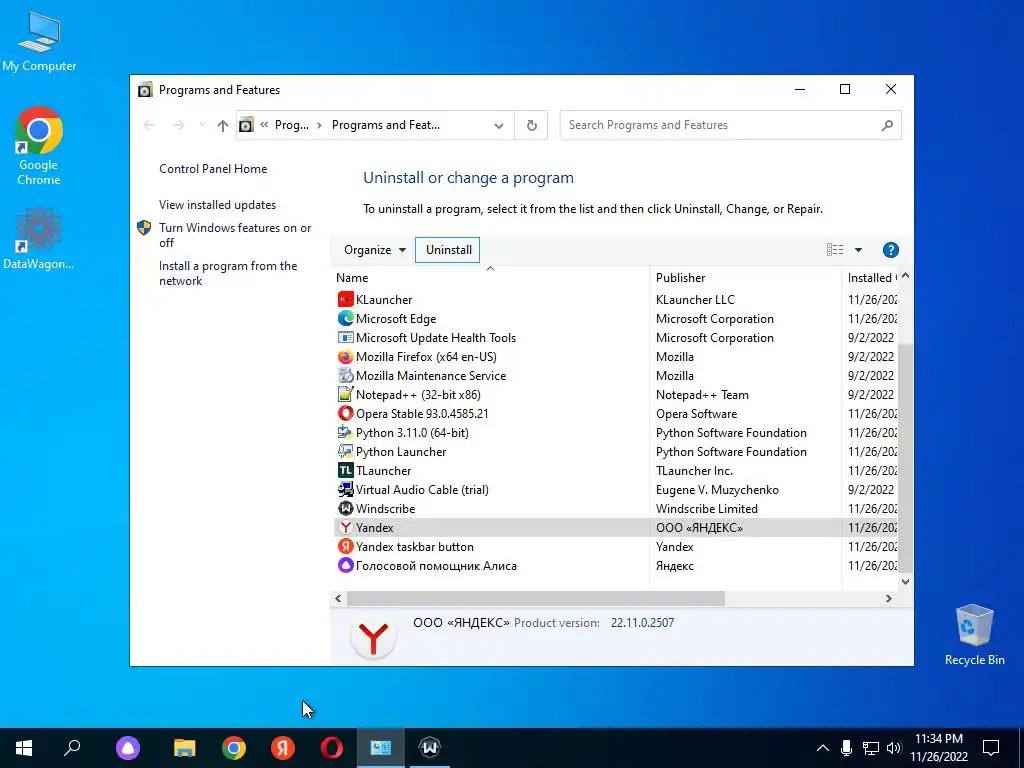Screen dimensions: 1024x768
Task: Open recent locations dropdown arrow
Action: [x=202, y=125]
